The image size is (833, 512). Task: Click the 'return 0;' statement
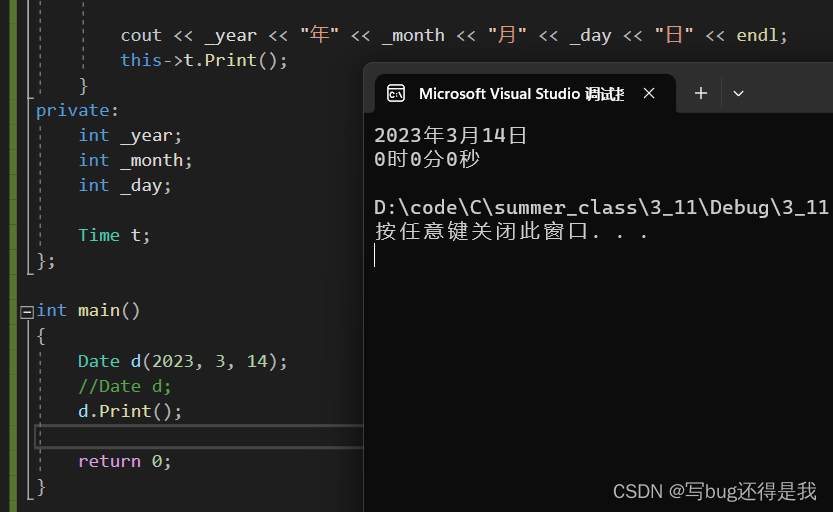coord(125,462)
